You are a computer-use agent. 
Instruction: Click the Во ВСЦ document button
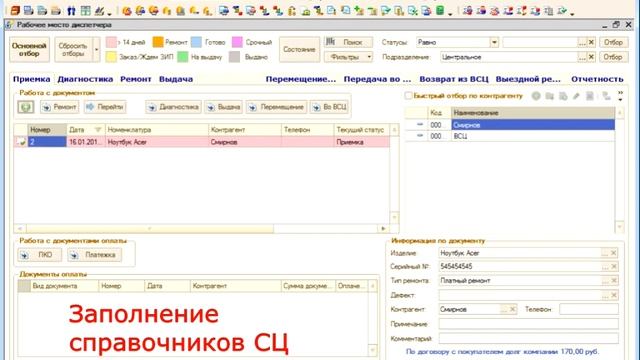(330, 107)
